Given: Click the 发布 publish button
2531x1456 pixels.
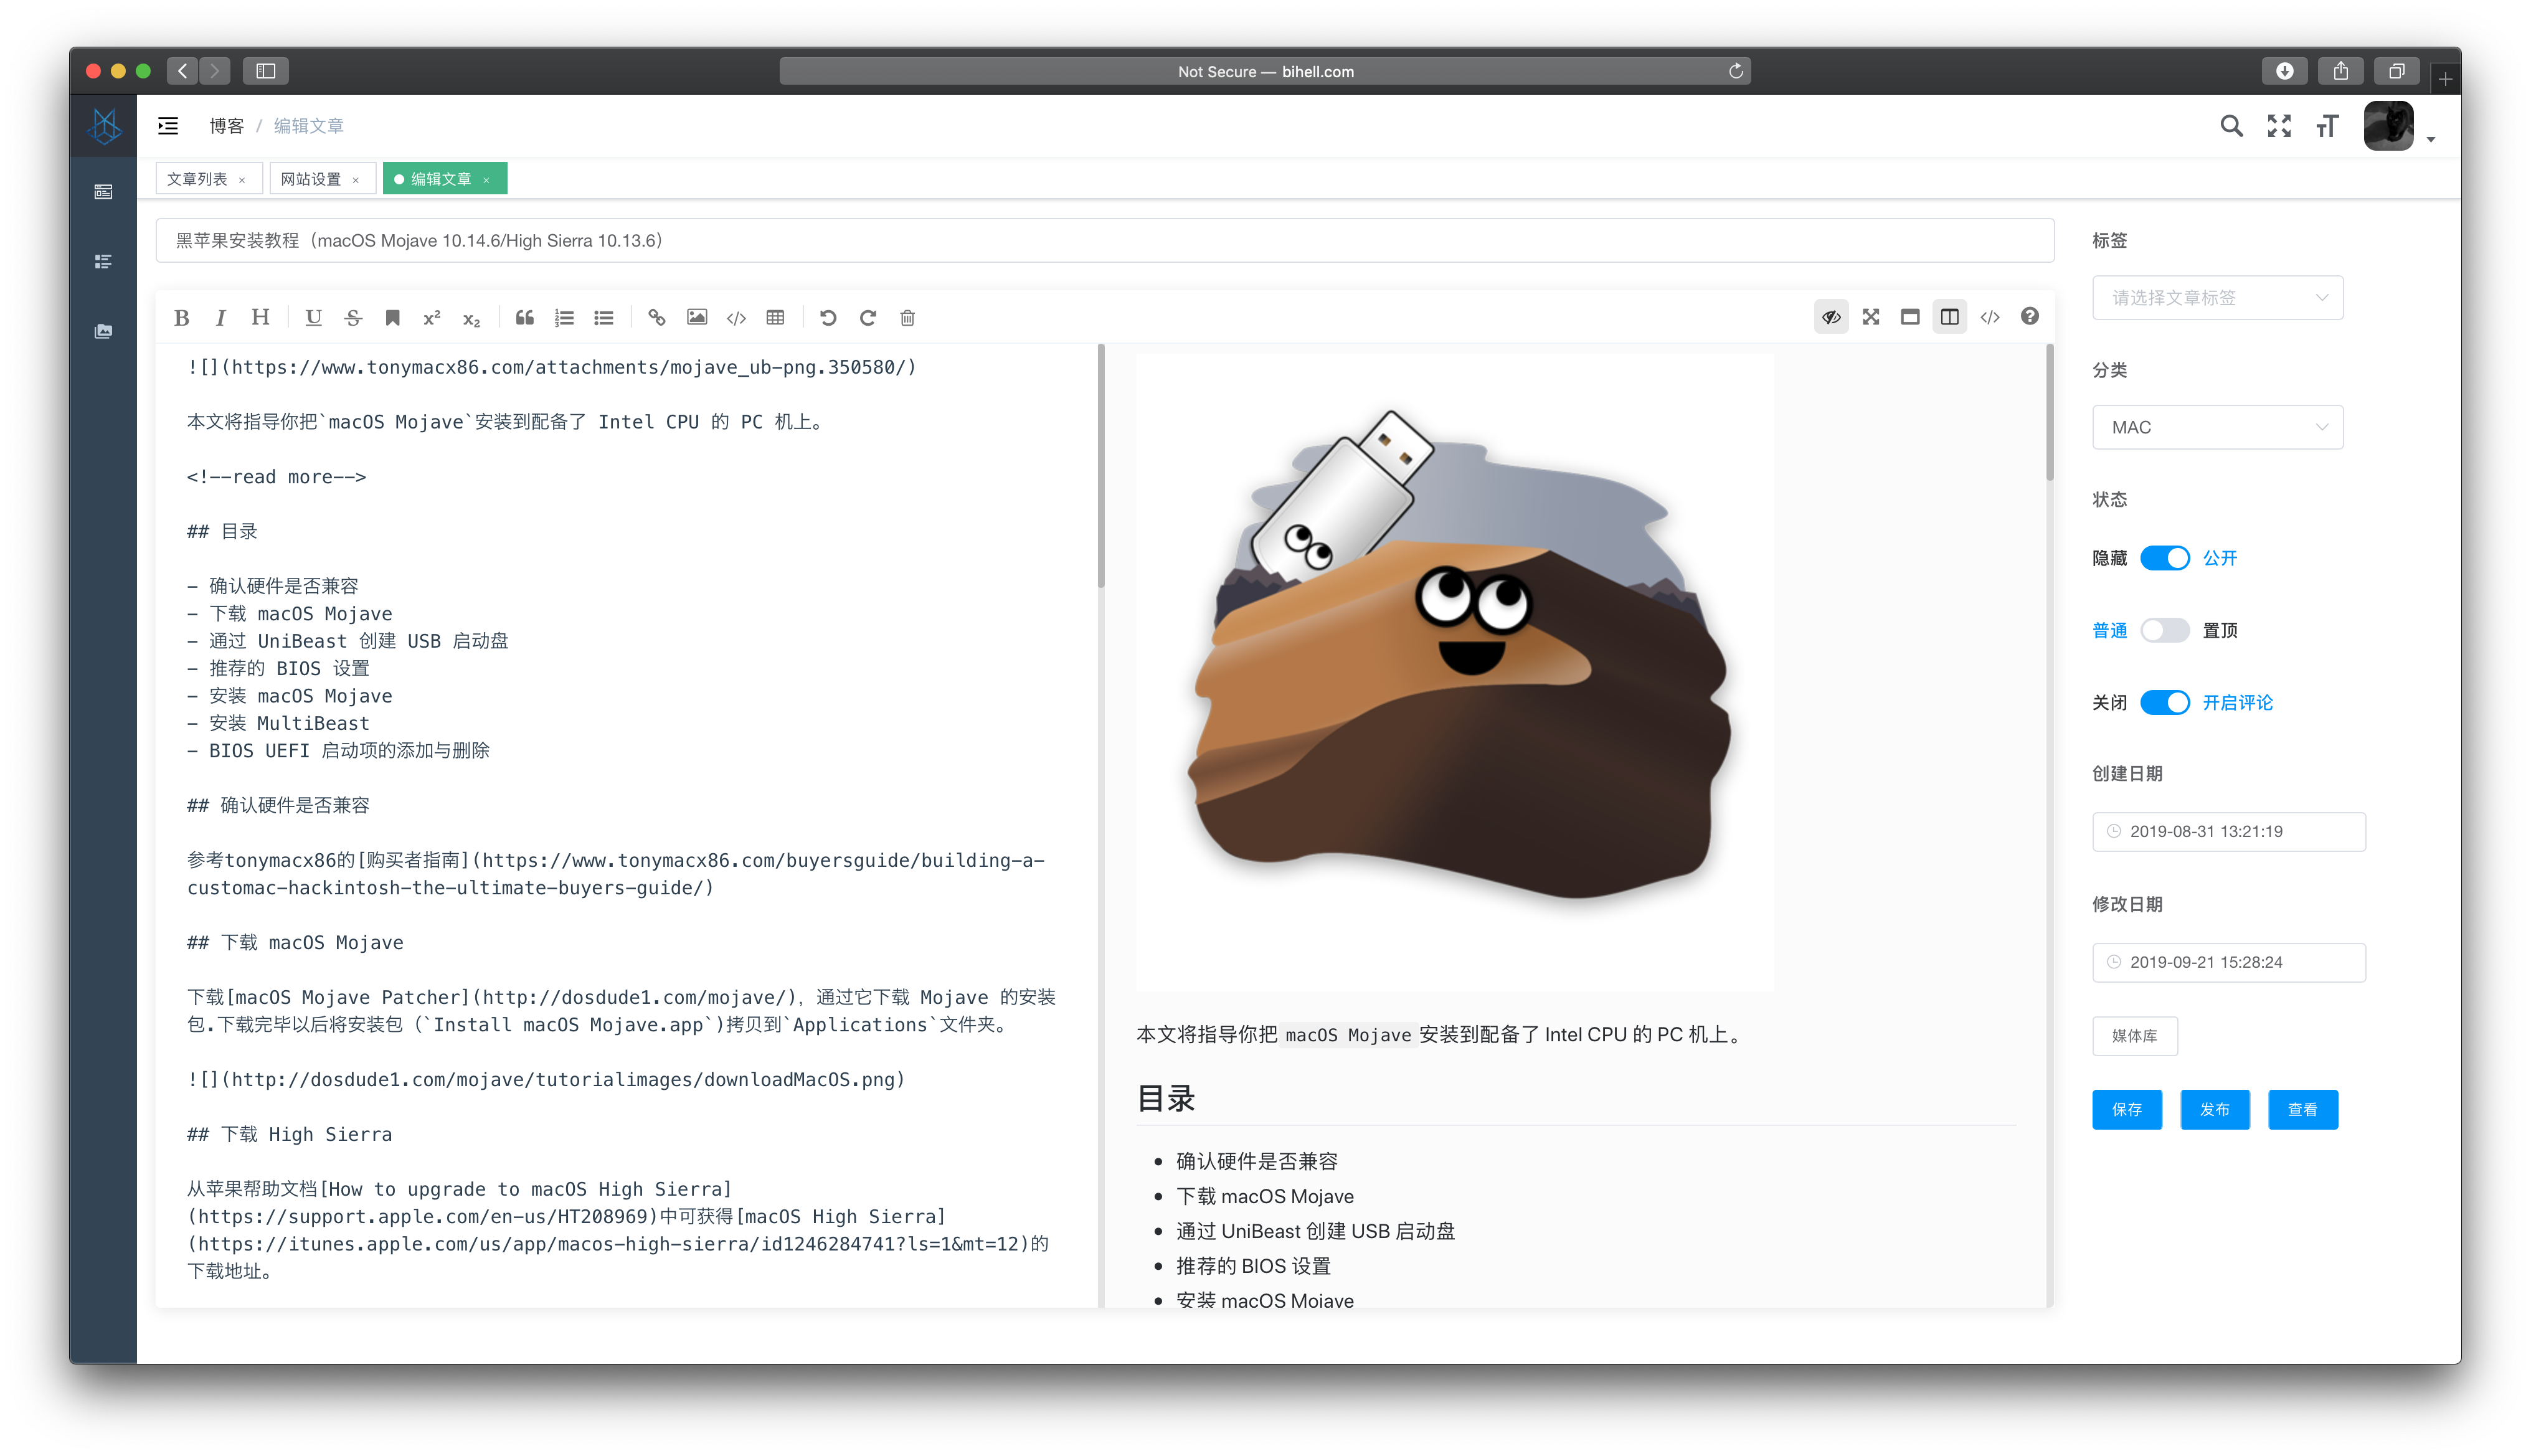Looking at the screenshot, I should (2214, 1109).
